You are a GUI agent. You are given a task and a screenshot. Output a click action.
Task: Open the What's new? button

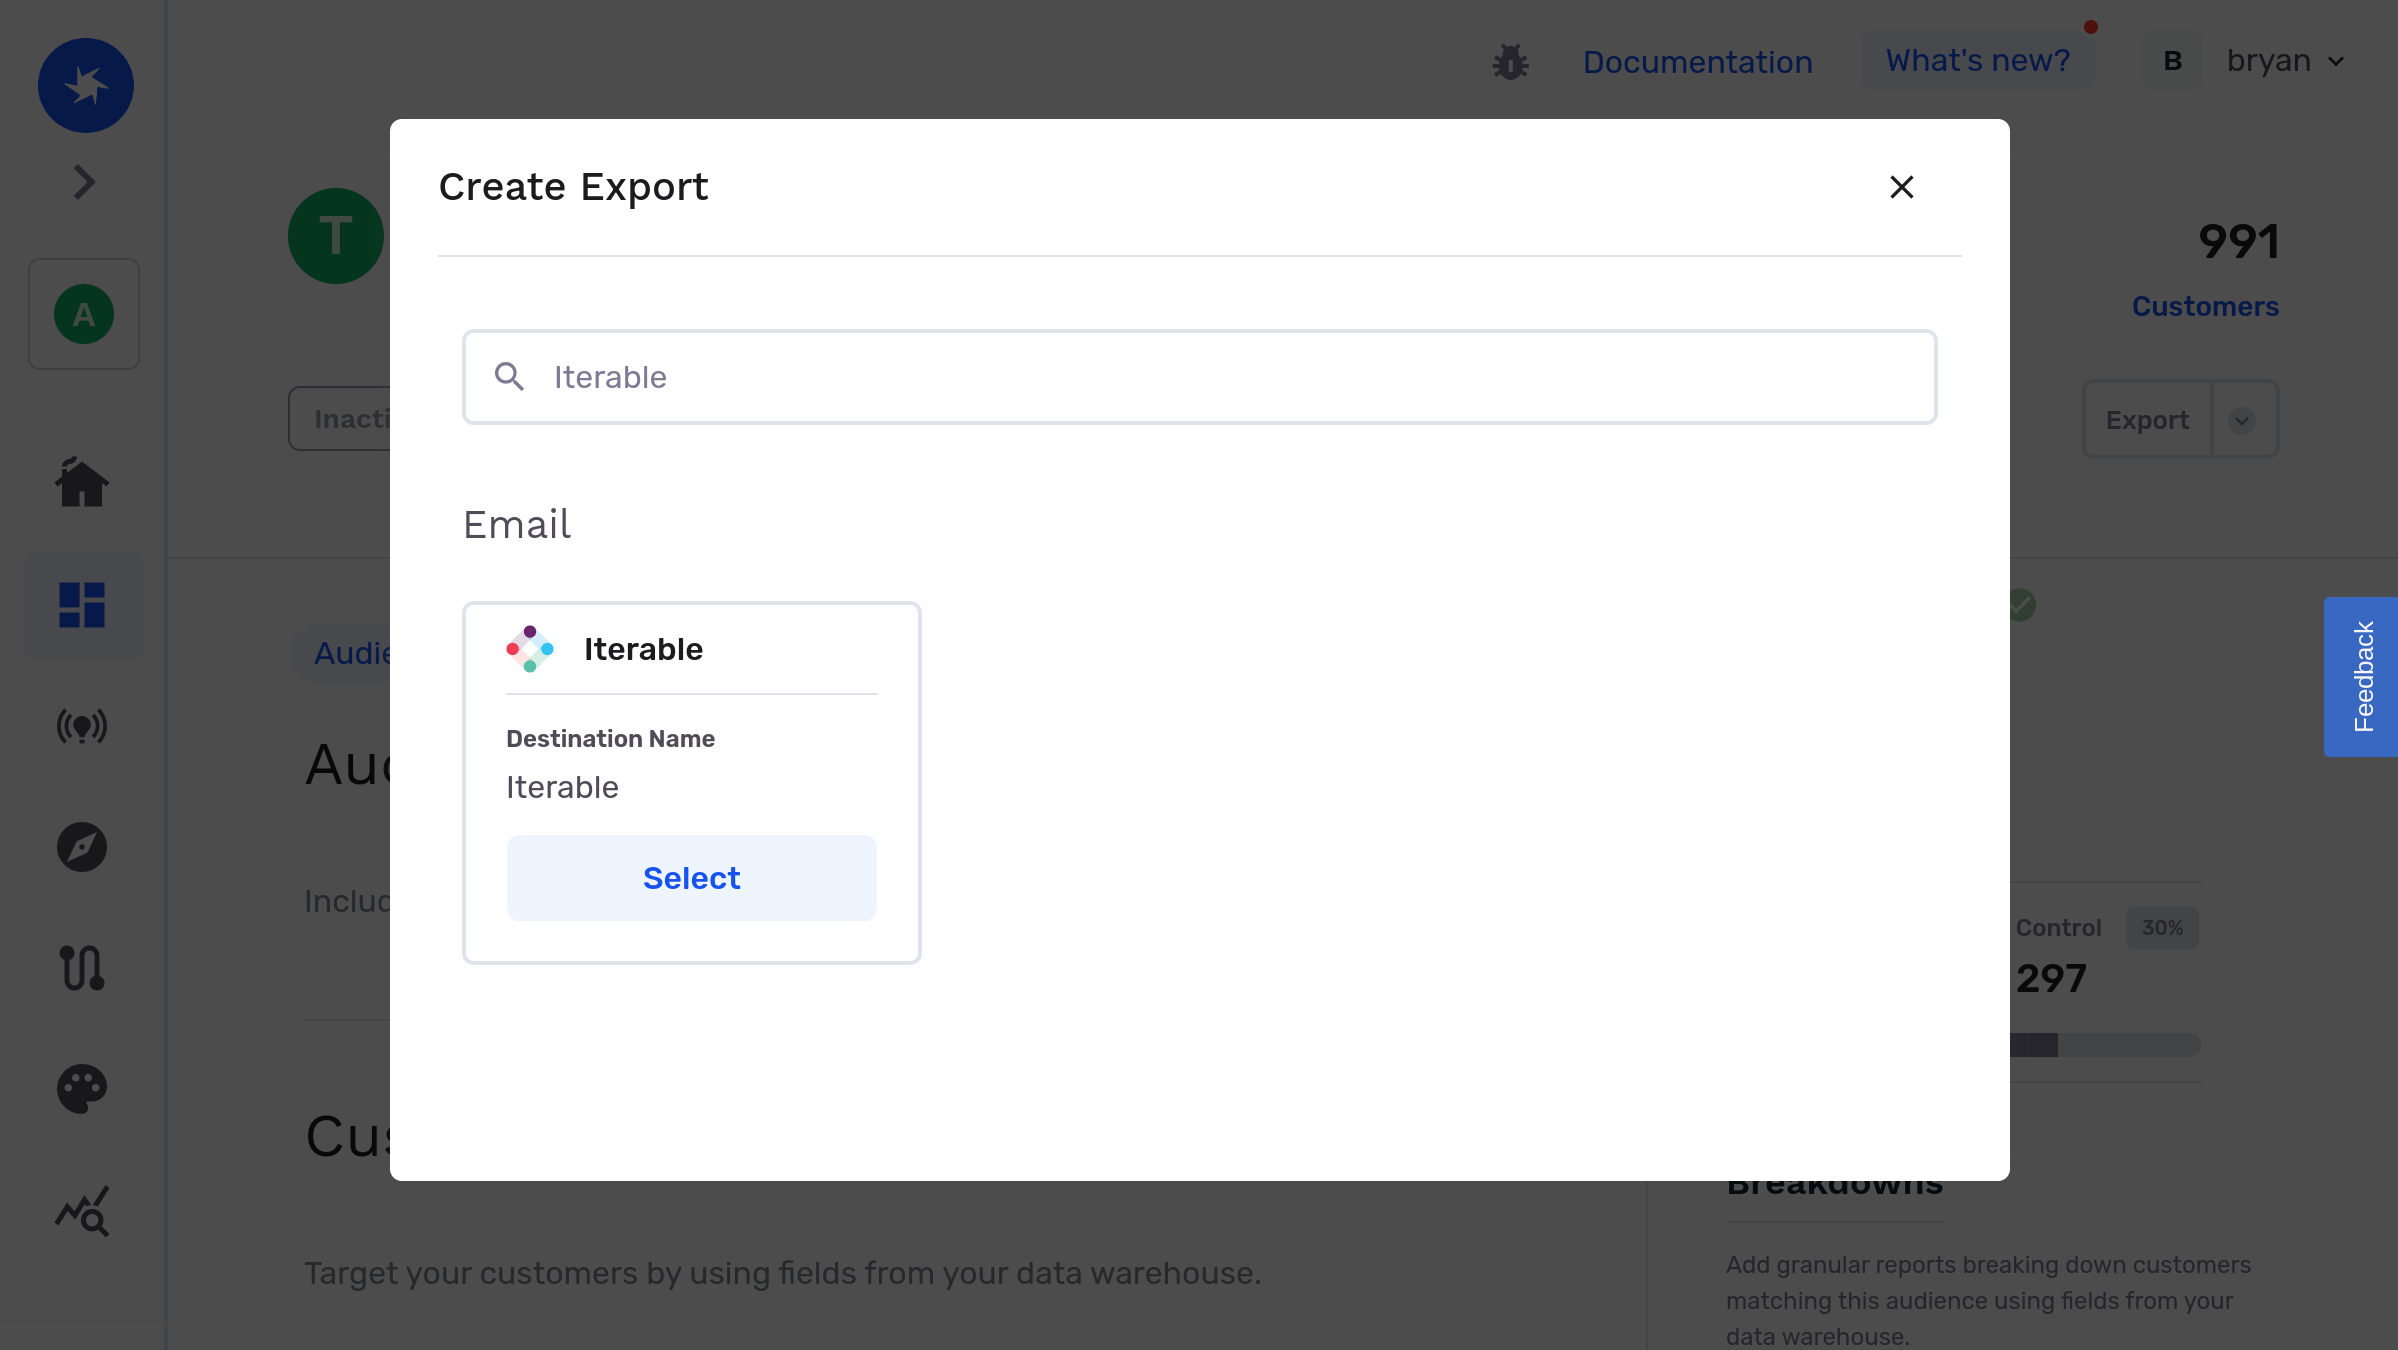pos(1978,61)
